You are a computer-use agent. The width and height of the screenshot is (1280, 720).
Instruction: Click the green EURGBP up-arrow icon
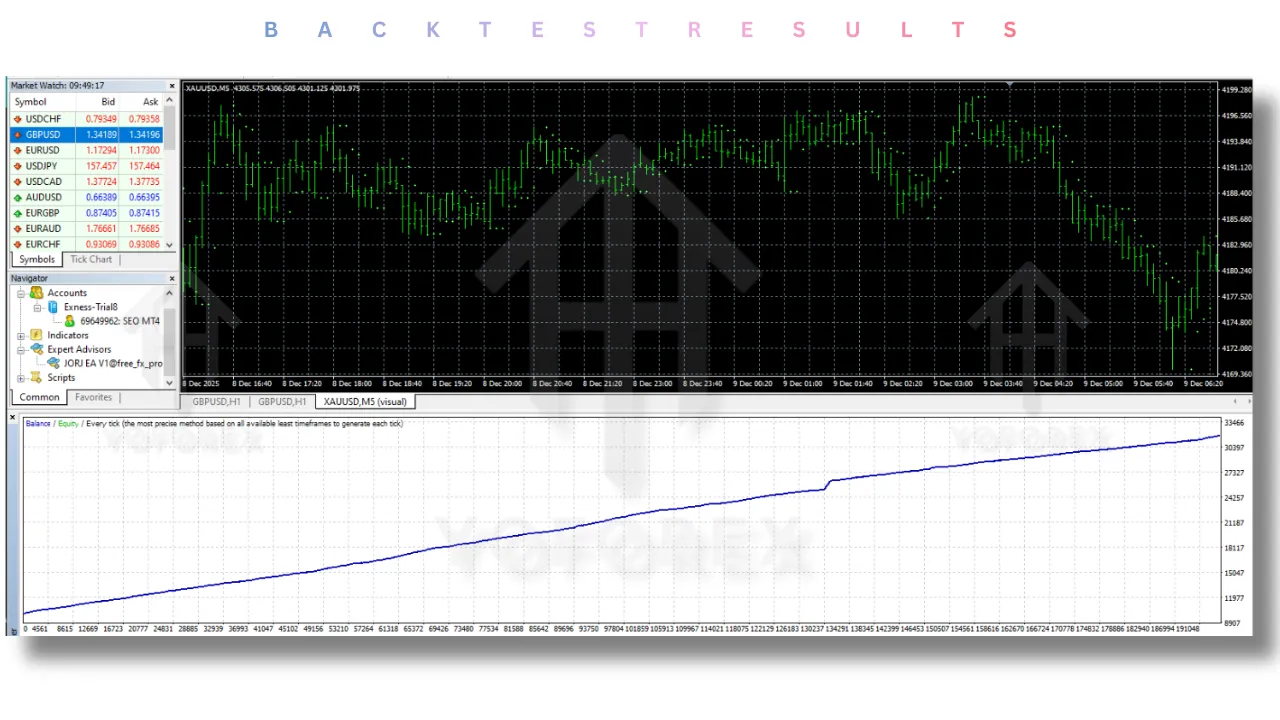[x=18, y=213]
